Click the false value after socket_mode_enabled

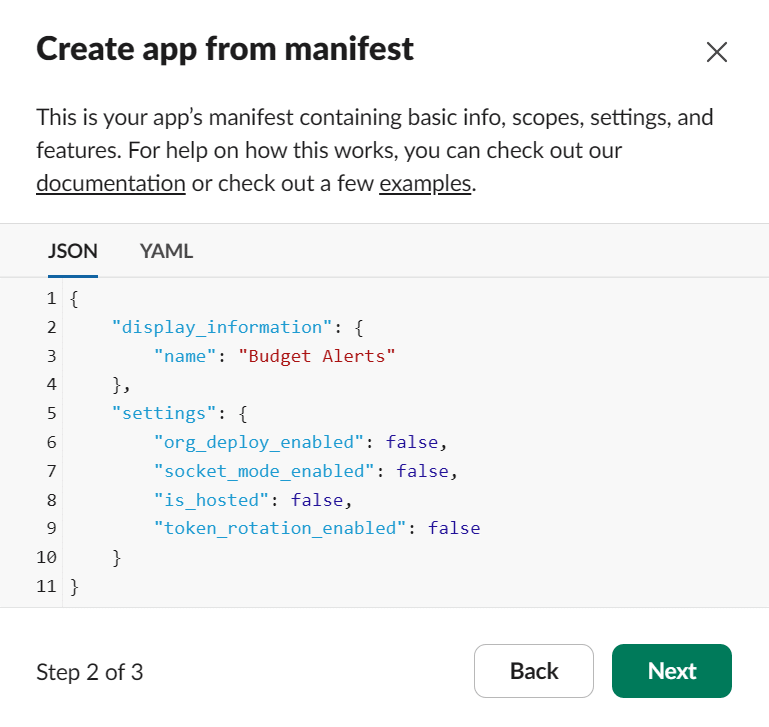(x=422, y=471)
